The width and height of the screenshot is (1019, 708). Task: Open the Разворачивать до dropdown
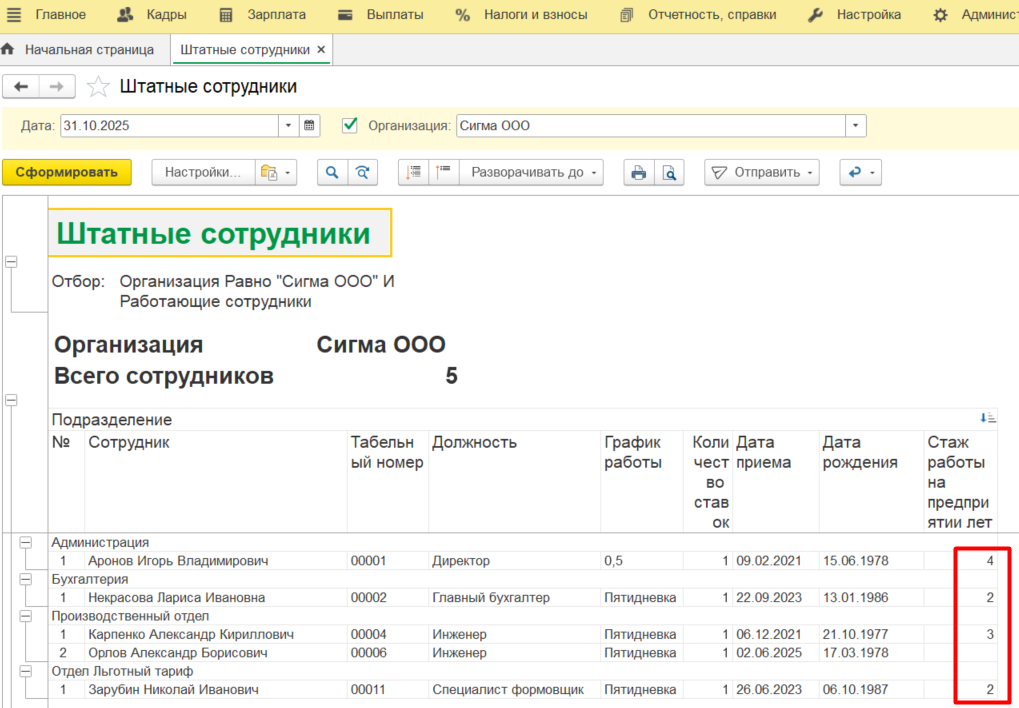point(531,173)
